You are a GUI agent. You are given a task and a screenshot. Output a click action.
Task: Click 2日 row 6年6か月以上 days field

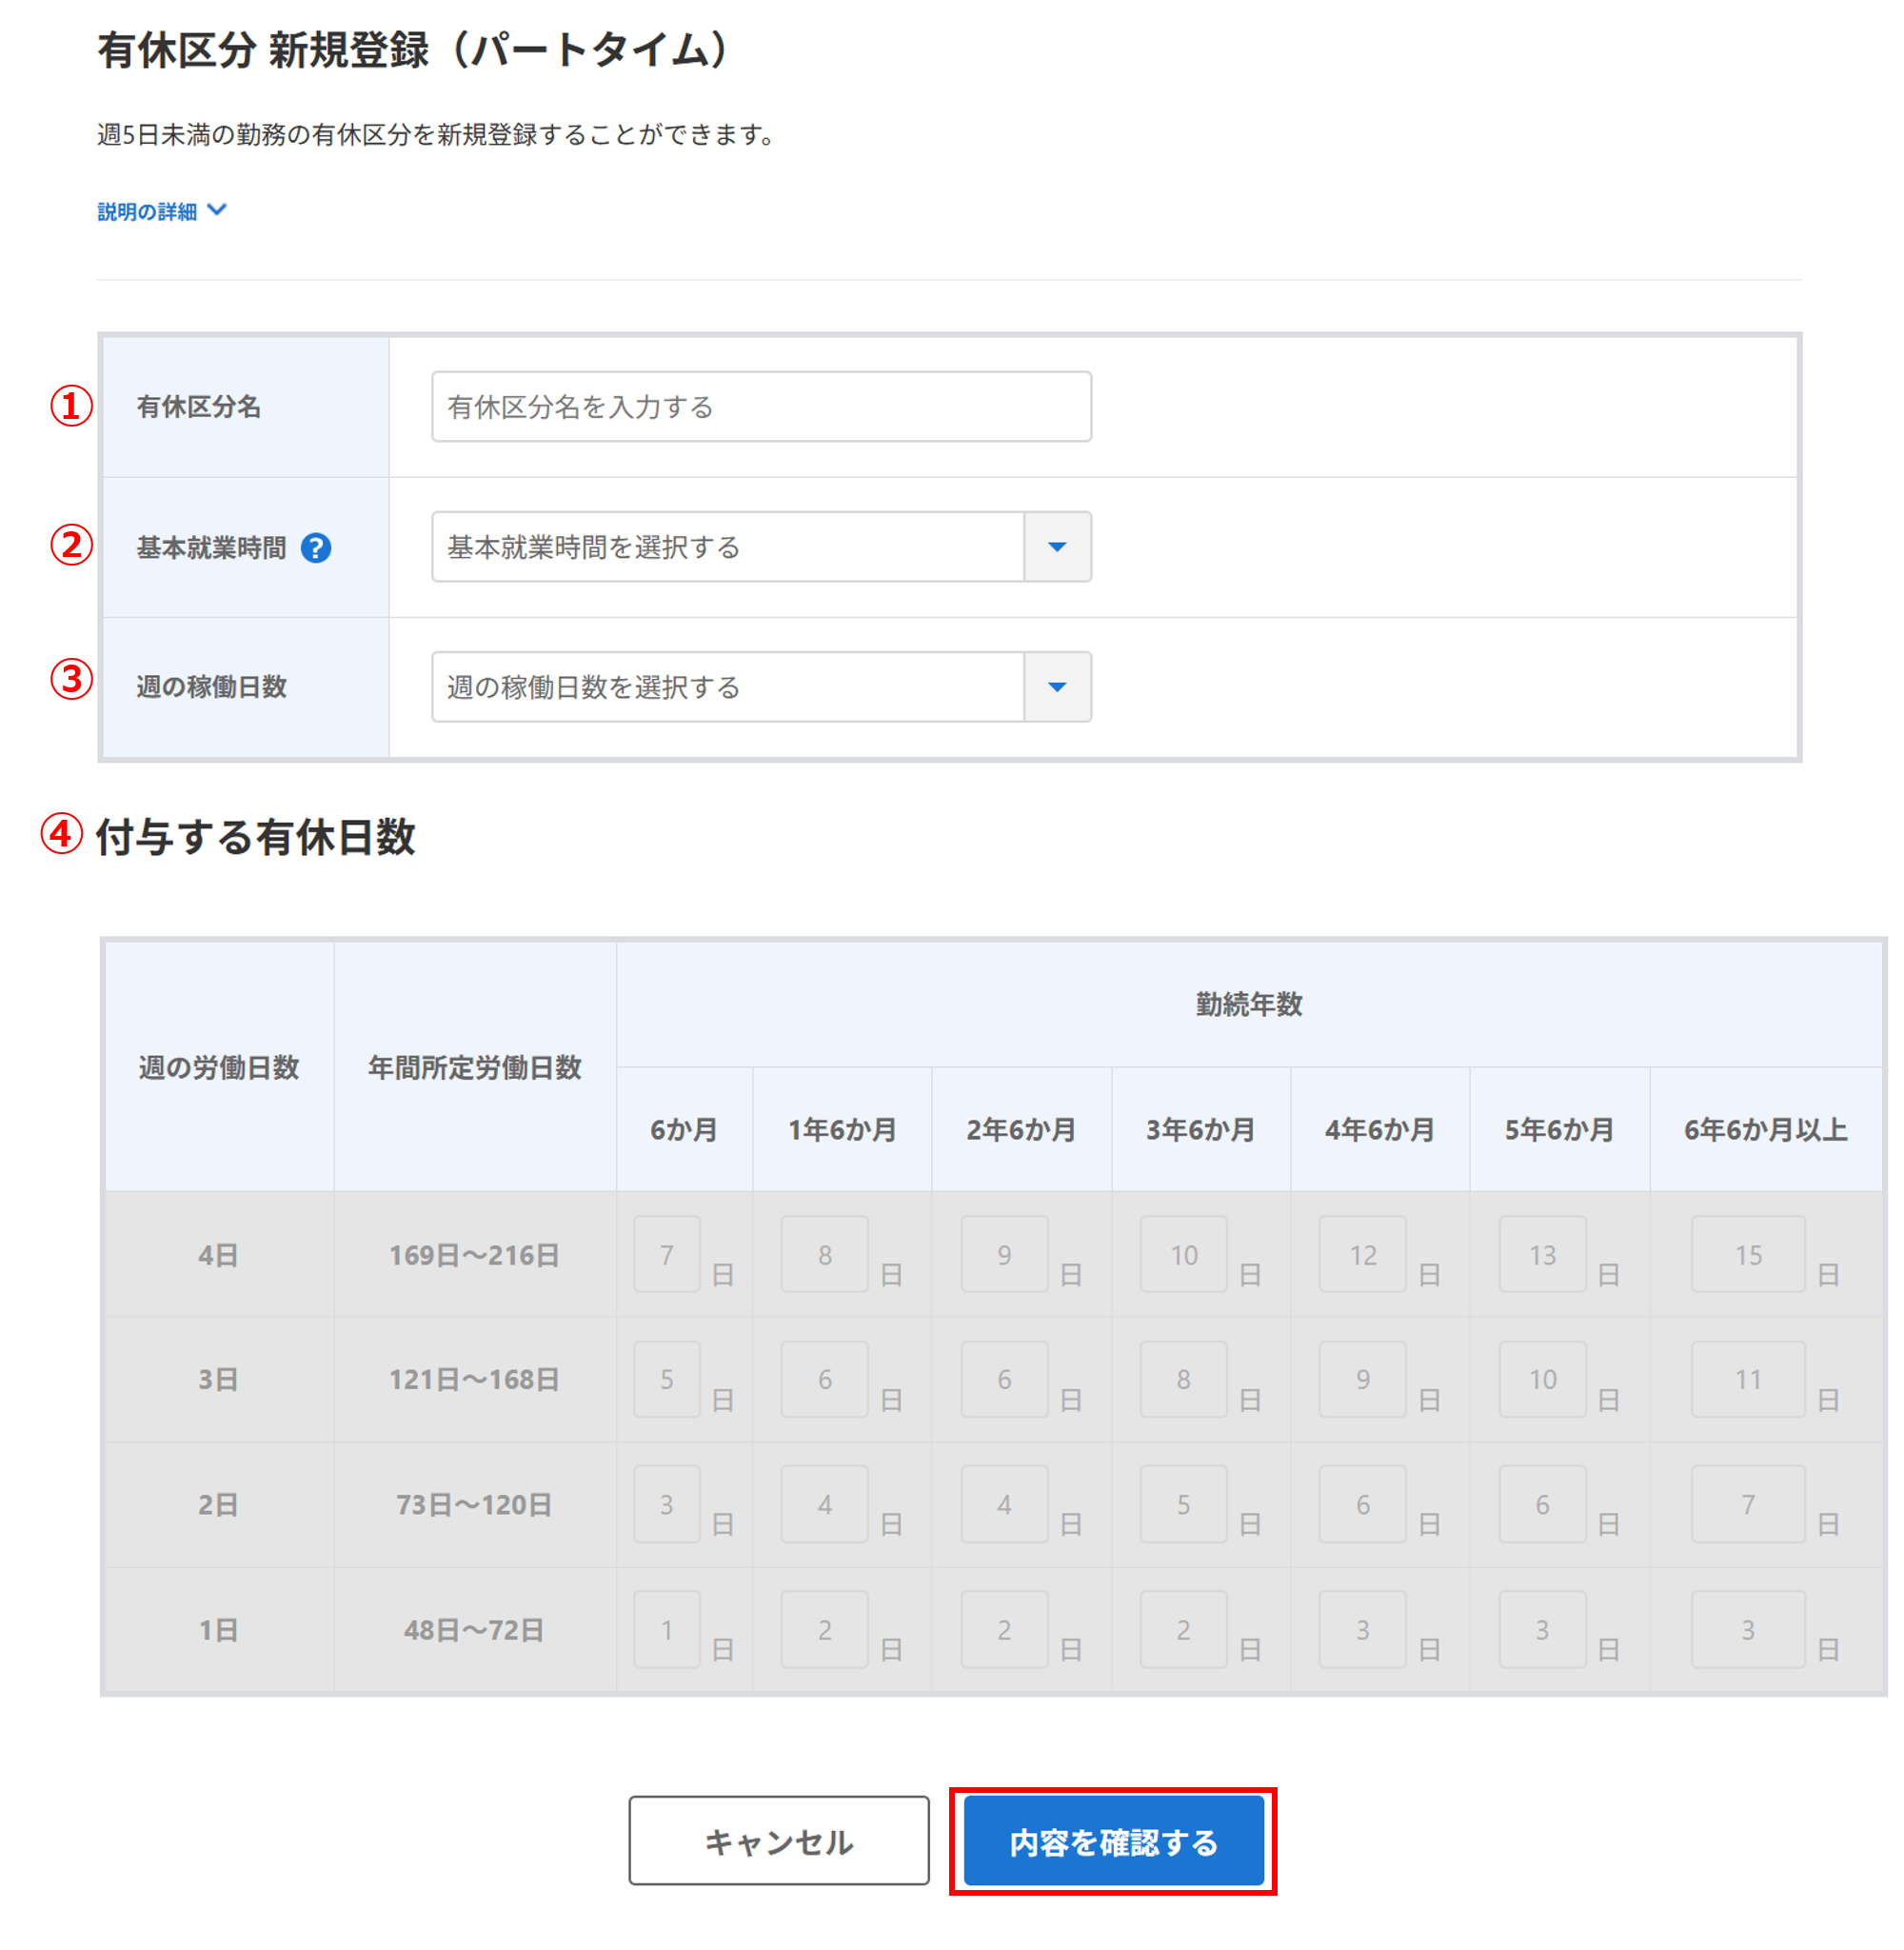click(1747, 1504)
